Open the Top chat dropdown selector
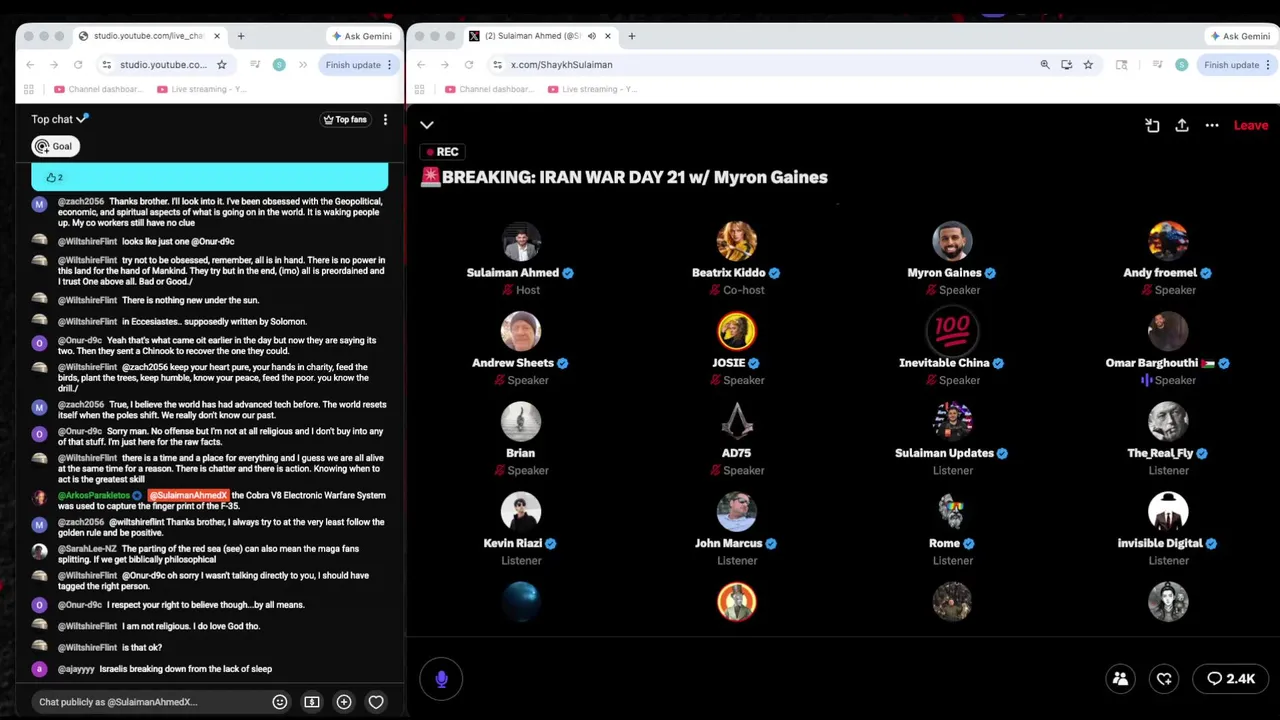The image size is (1280, 720). [59, 119]
